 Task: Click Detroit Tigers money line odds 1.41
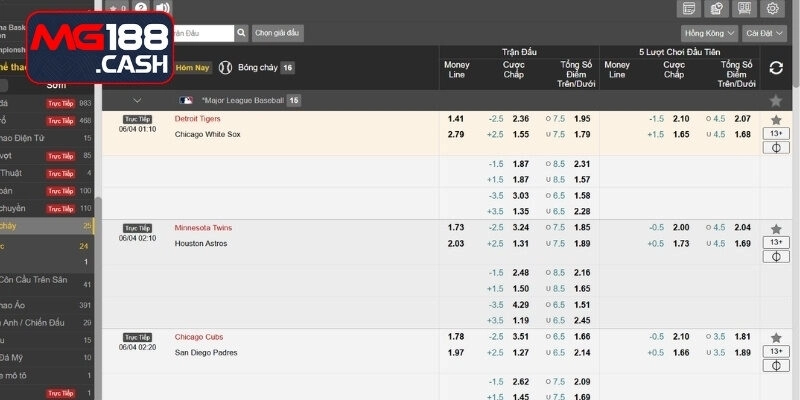(x=456, y=119)
